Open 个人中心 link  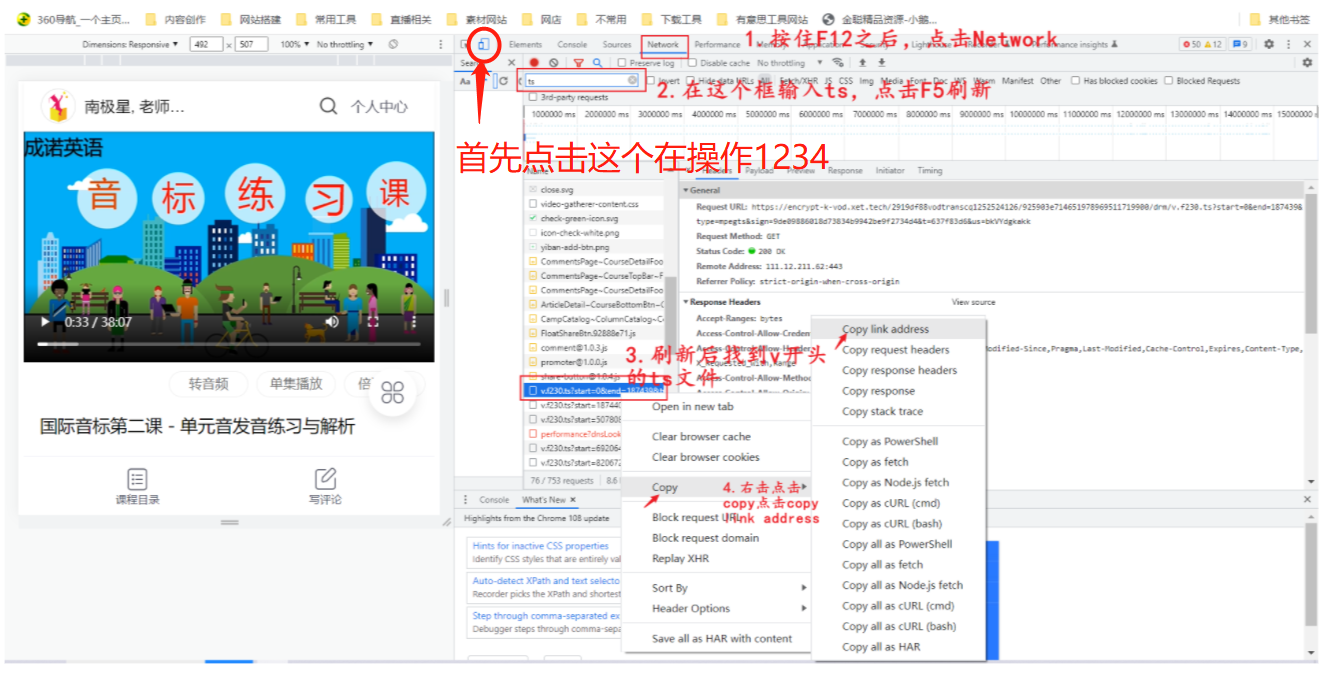tap(379, 106)
